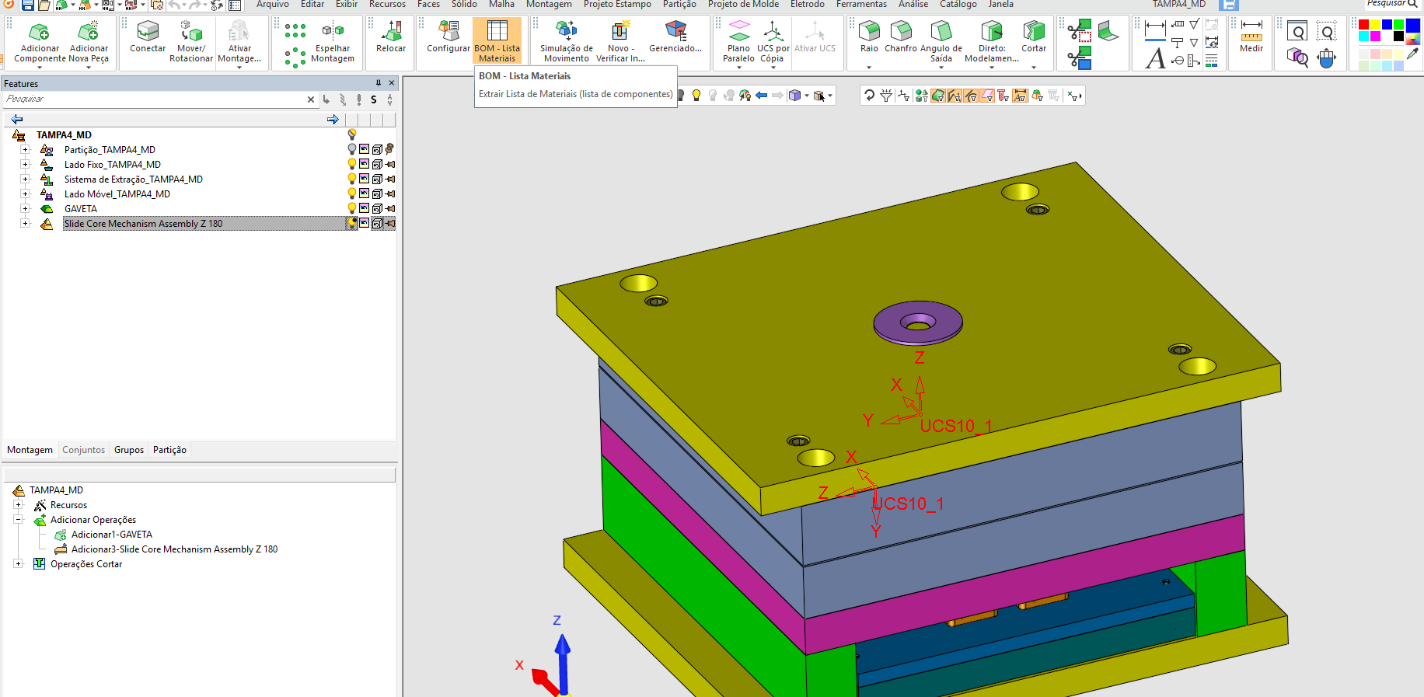The height and width of the screenshot is (697, 1424).
Task: Show the hidden Partição_TAMPA4_MD via its bulb
Action: pos(352,149)
